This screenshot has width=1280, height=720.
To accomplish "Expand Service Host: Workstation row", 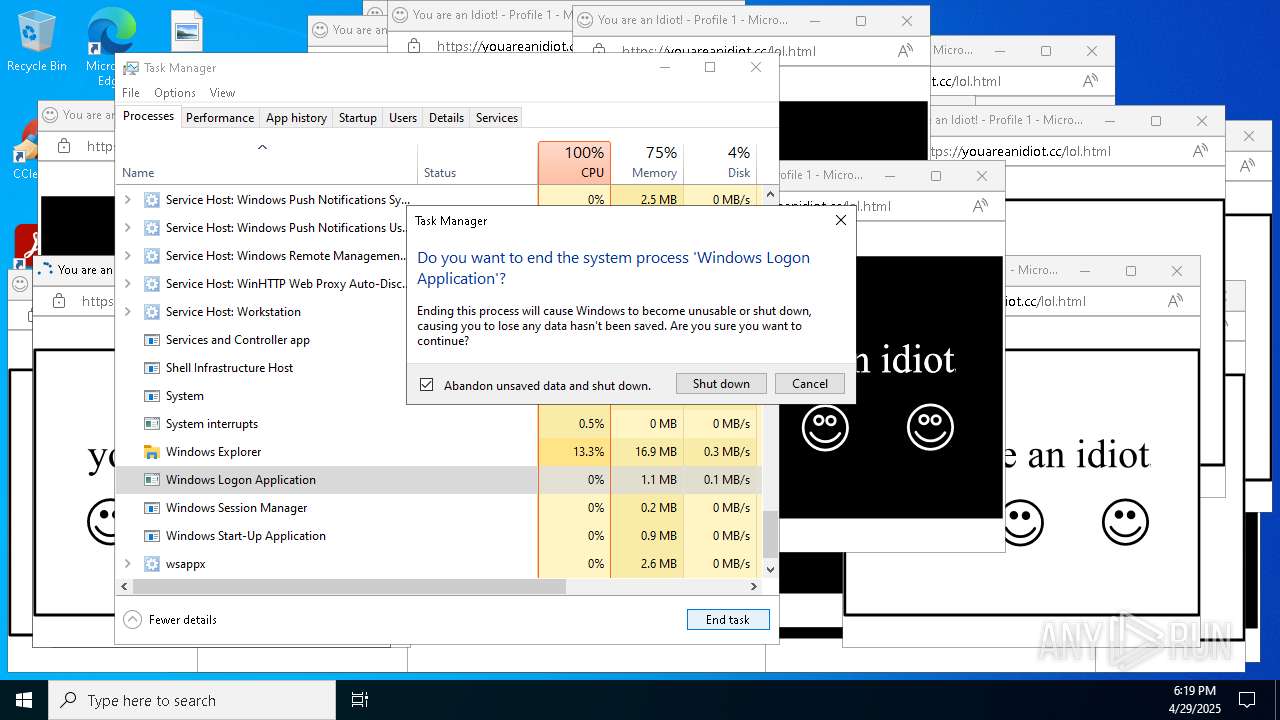I will [127, 312].
